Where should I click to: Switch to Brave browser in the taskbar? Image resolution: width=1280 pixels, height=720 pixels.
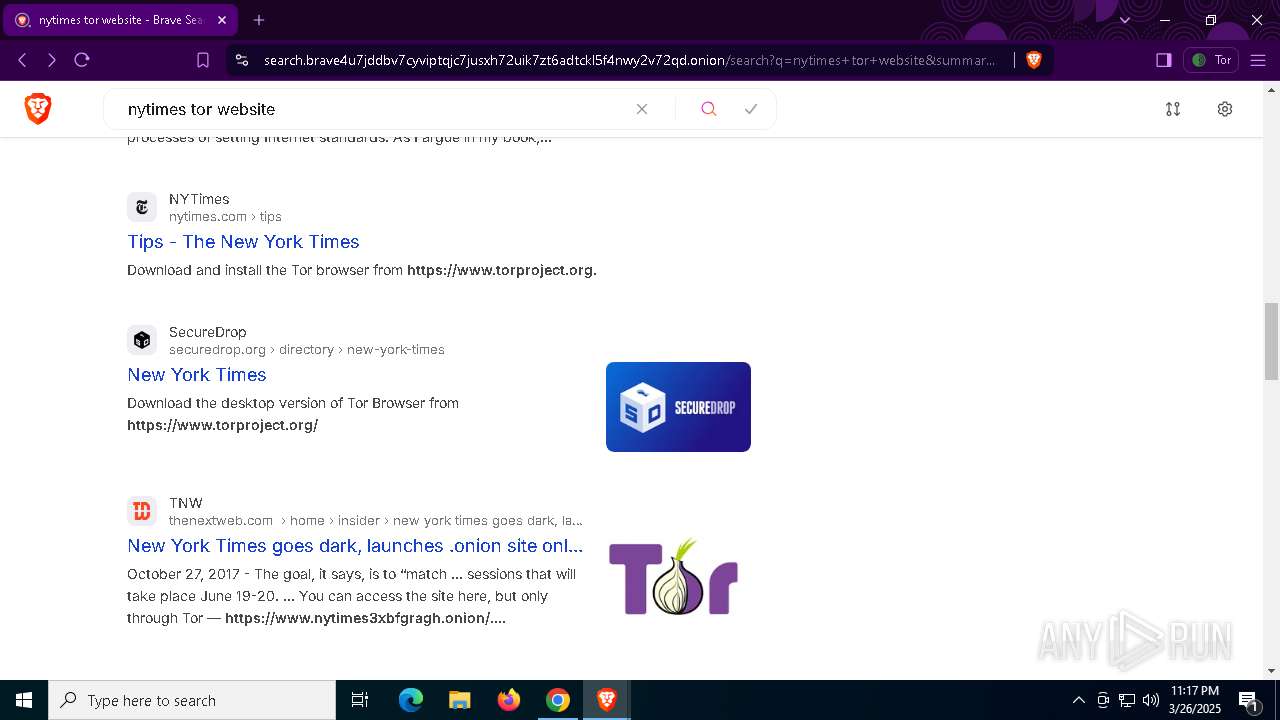(606, 700)
